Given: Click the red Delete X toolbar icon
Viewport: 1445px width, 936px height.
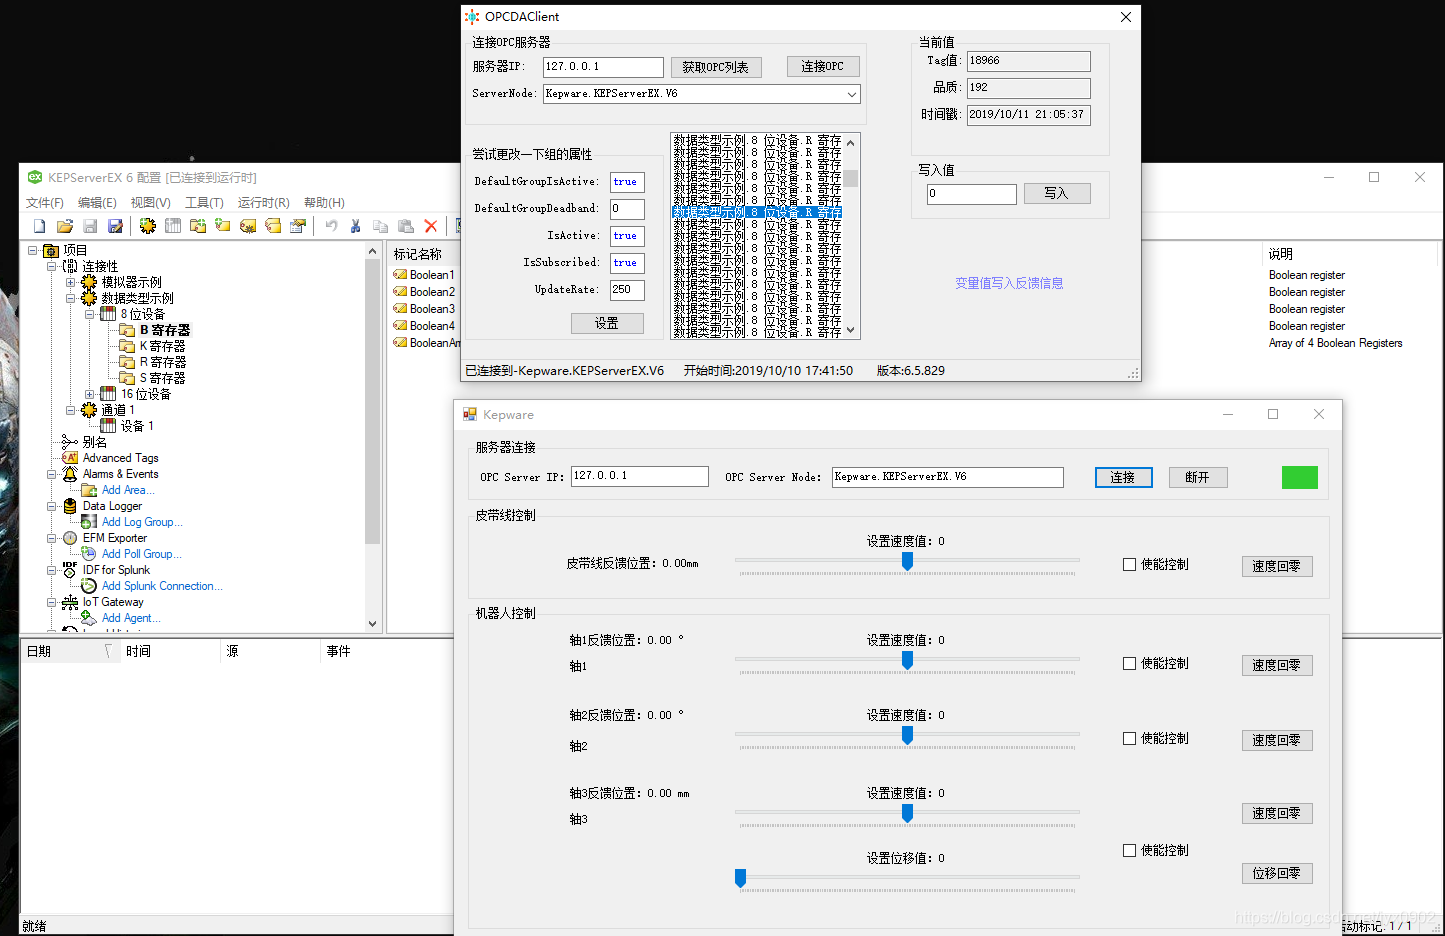Looking at the screenshot, I should (431, 225).
